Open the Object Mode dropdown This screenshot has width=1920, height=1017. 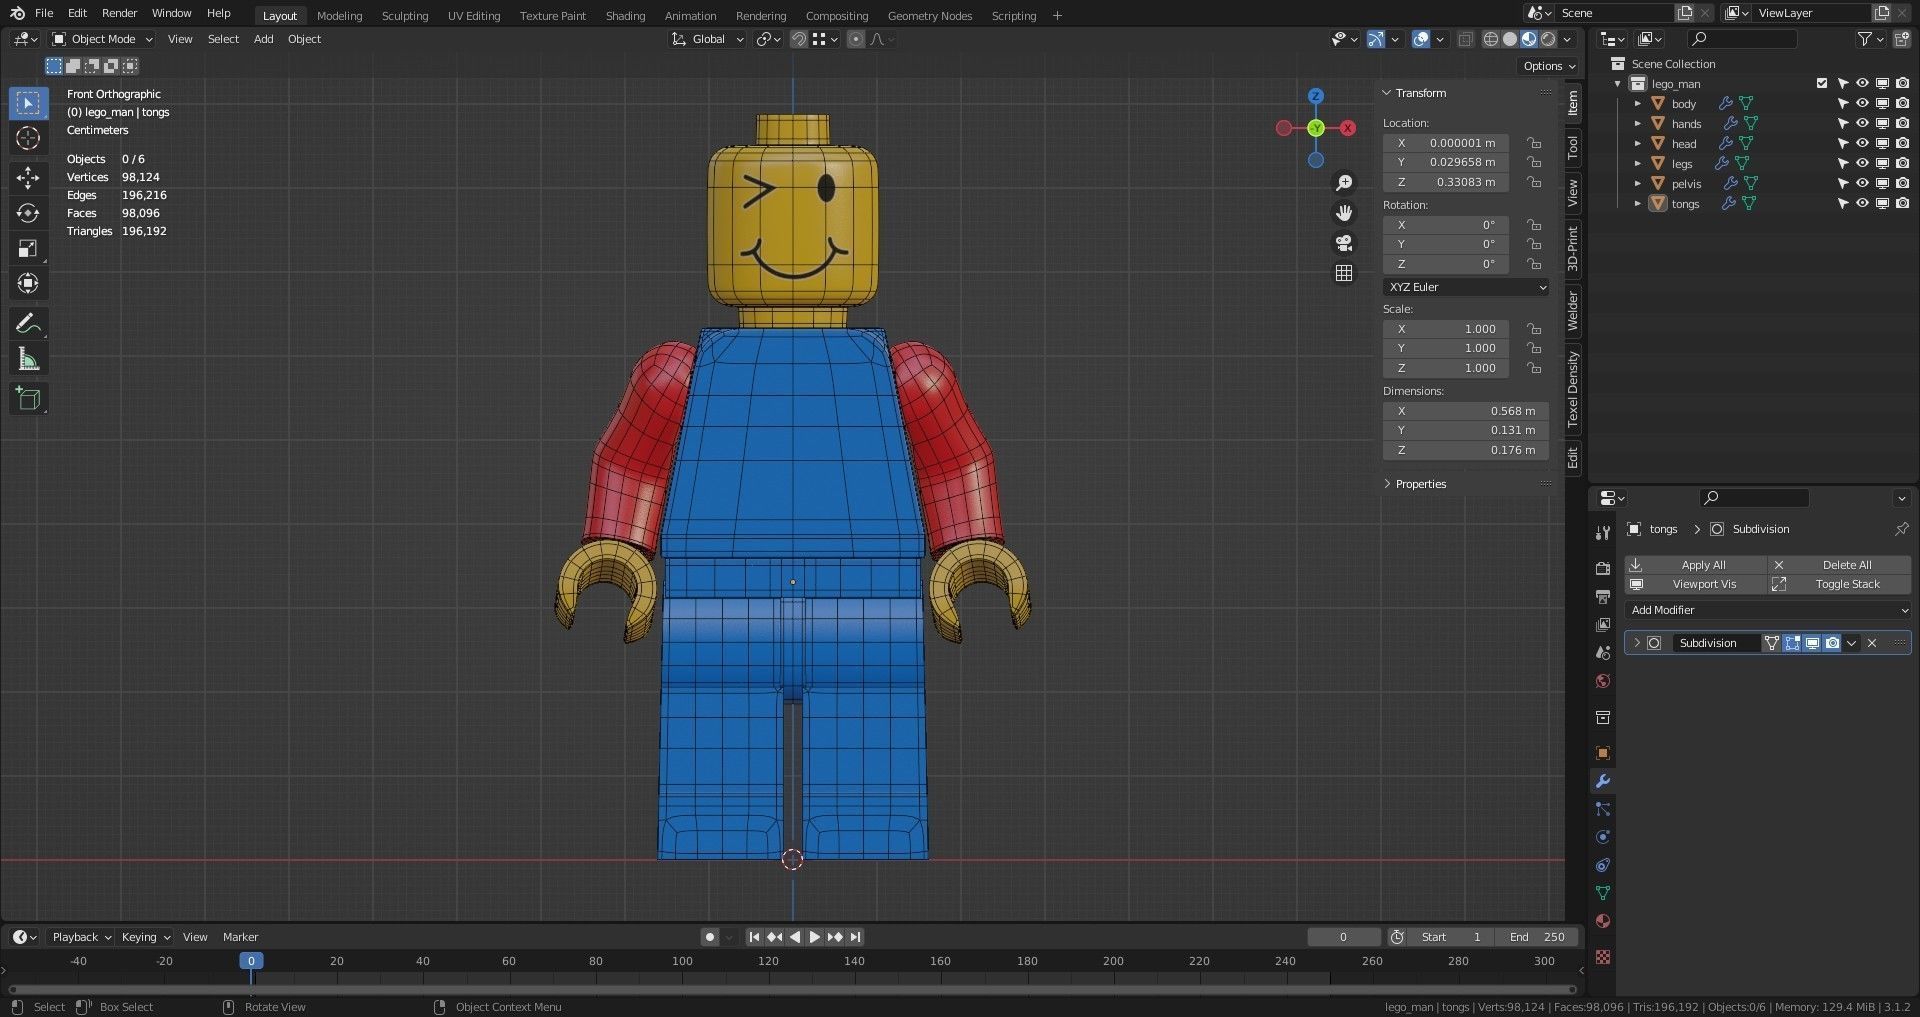103,39
